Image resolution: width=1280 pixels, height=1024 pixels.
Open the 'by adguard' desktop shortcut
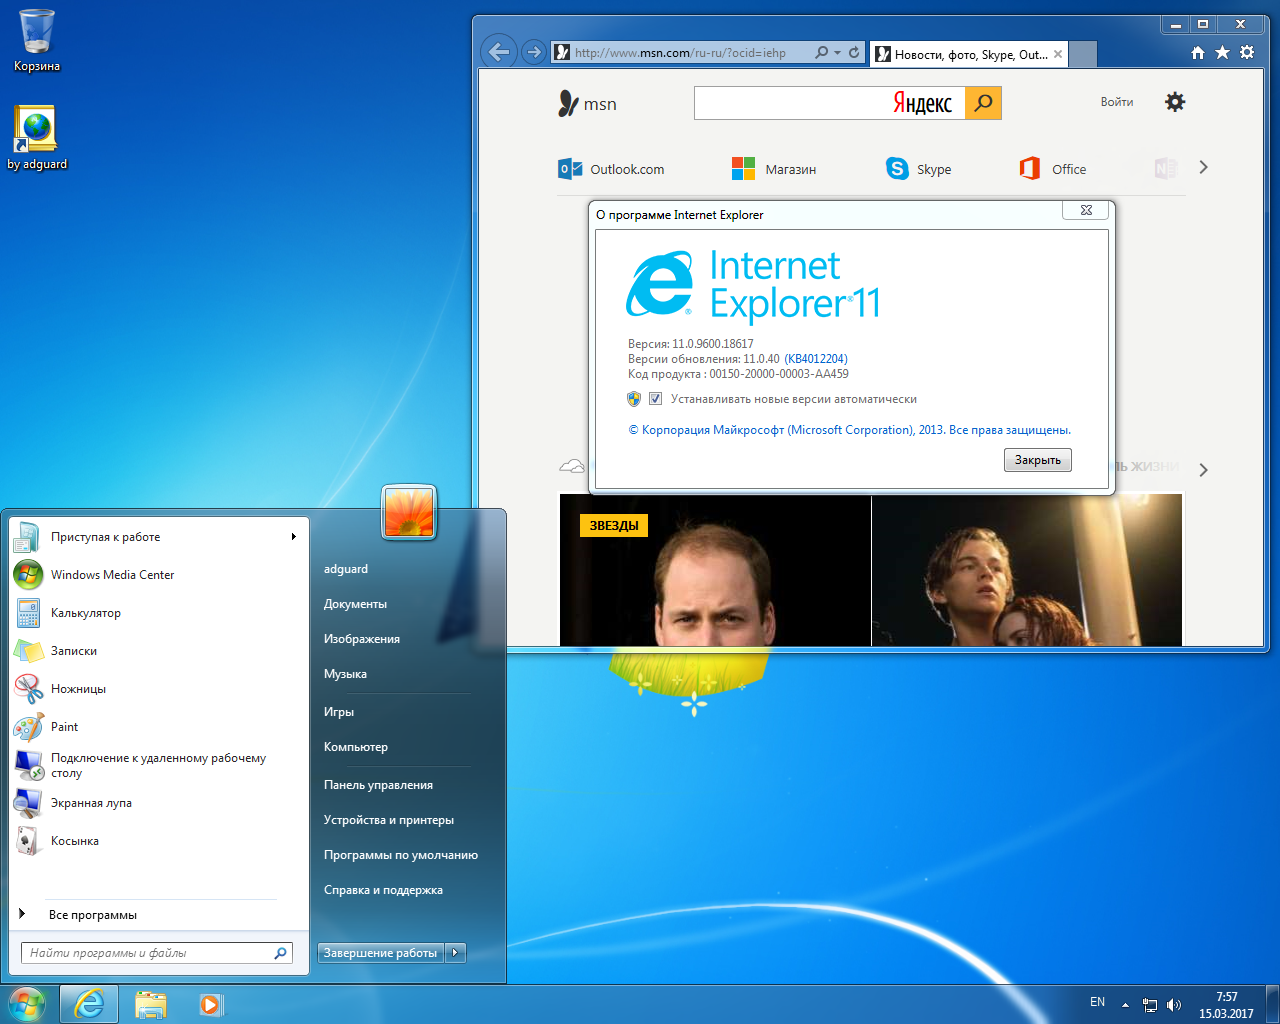(37, 137)
